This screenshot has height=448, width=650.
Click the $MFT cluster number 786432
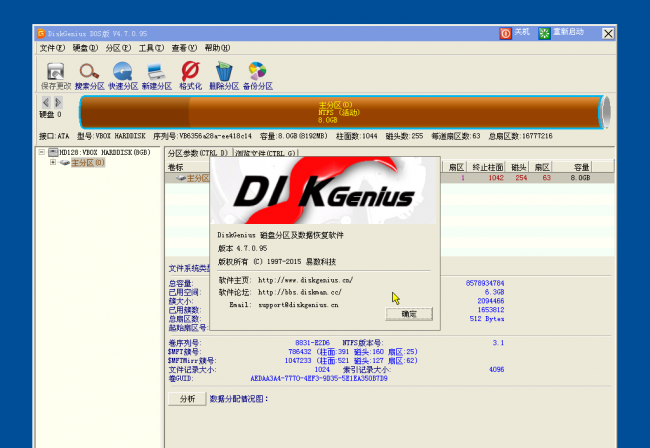click(x=300, y=352)
